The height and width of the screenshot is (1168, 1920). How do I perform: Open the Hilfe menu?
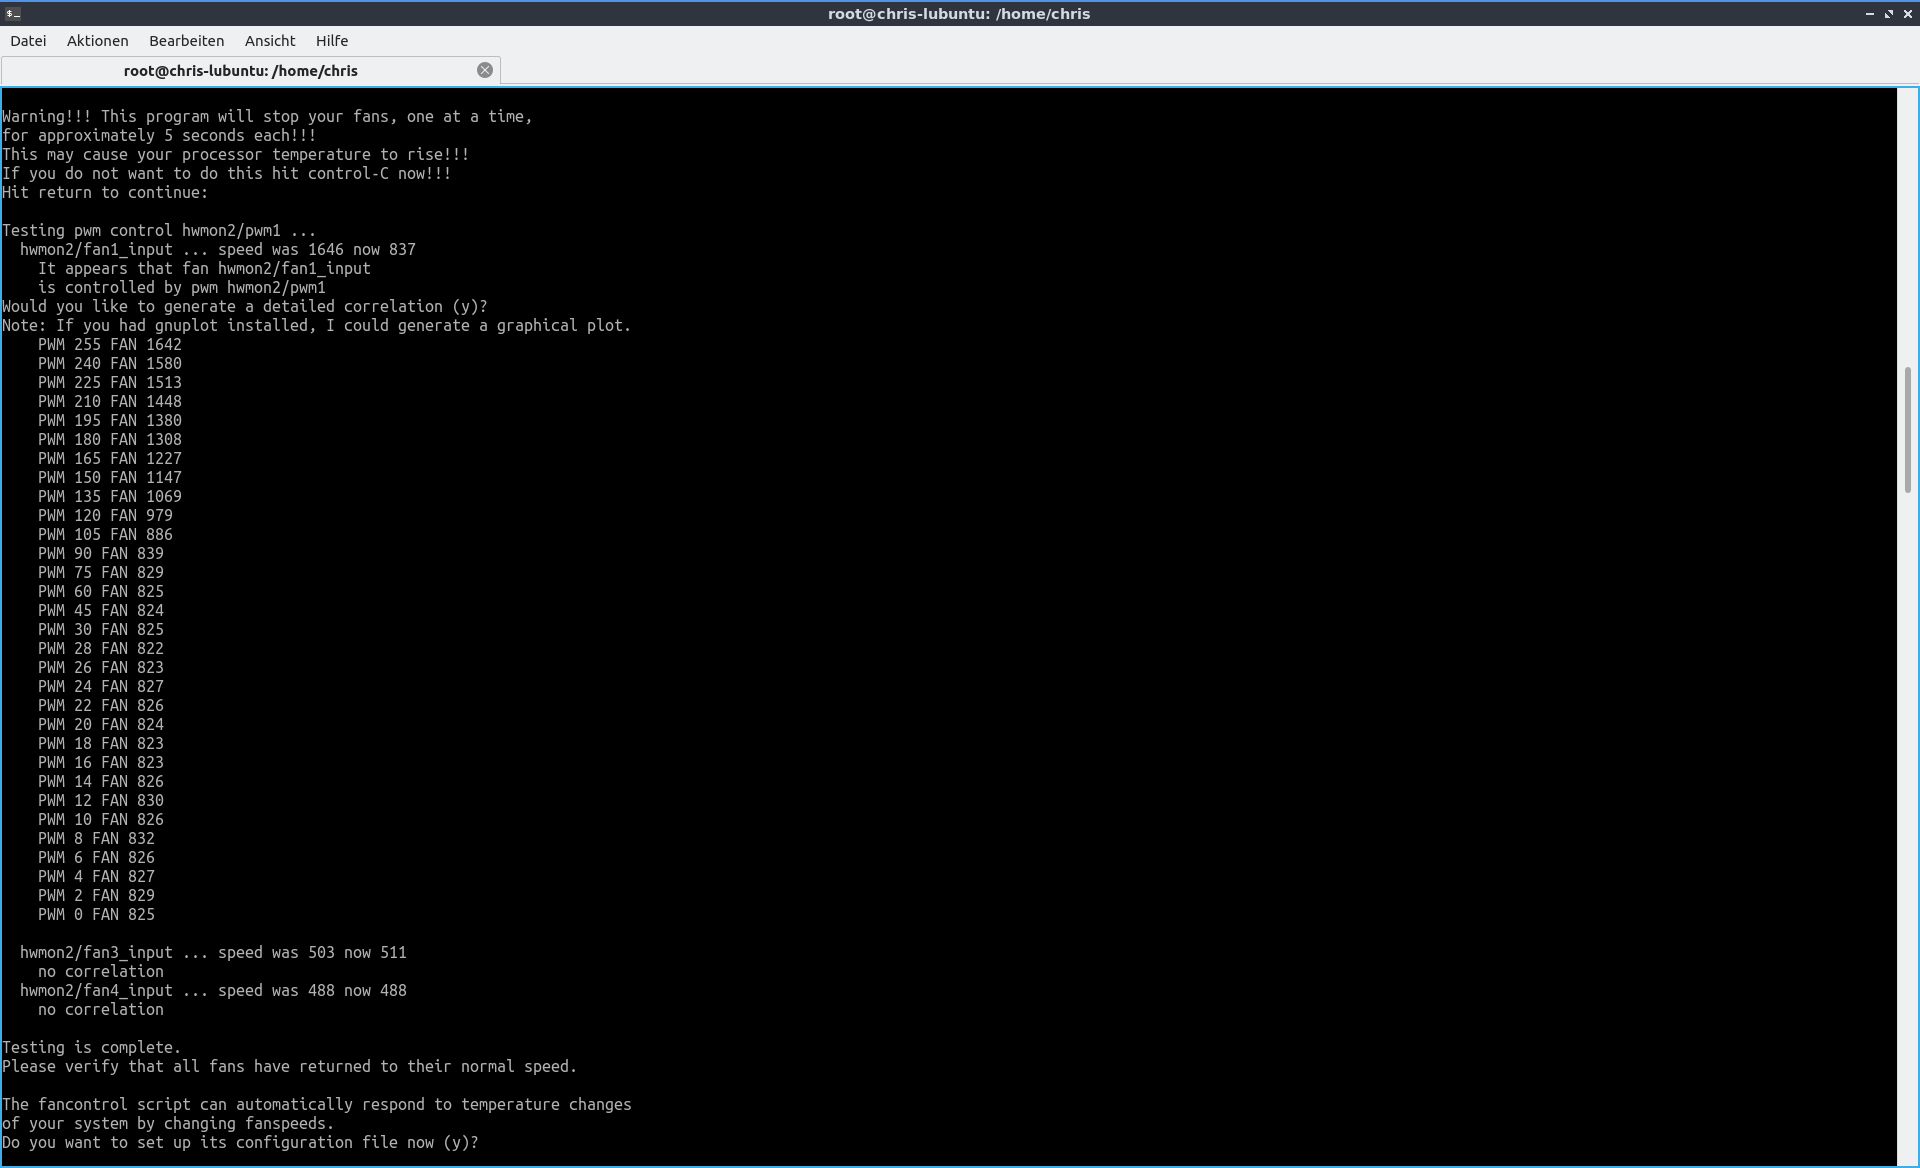(x=332, y=41)
